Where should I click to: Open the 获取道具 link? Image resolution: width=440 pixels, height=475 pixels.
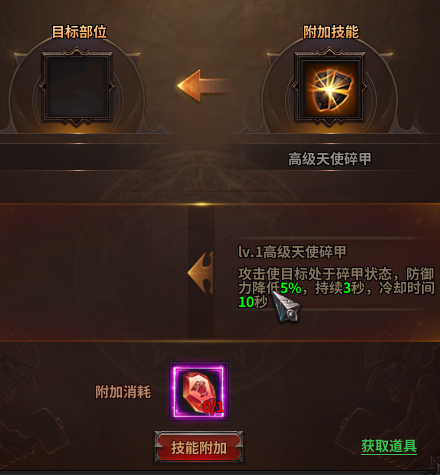389,446
